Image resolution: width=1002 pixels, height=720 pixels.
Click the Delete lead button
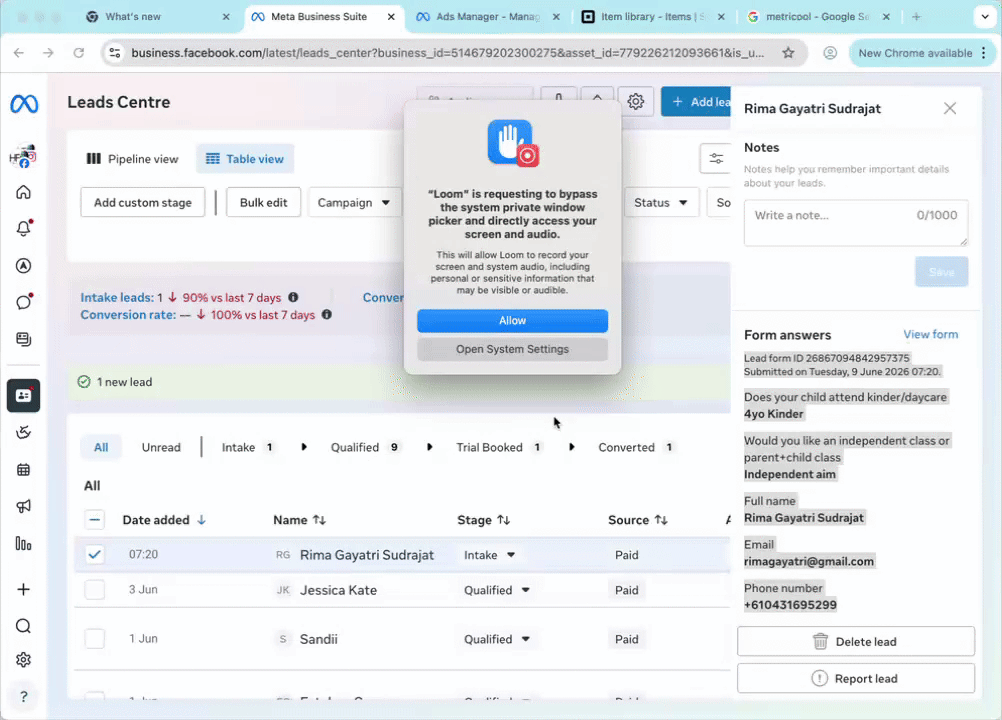tap(856, 641)
